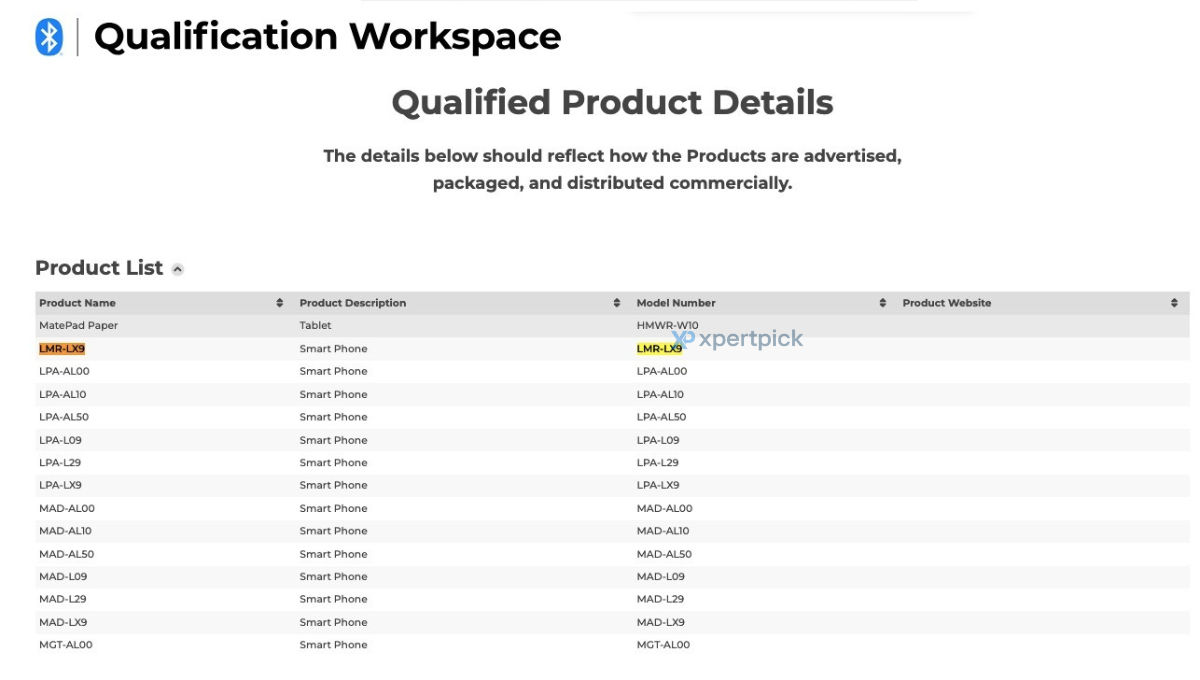Viewport: 1200px width, 680px height.
Task: Sort by Product Name column arrows
Action: point(280,303)
